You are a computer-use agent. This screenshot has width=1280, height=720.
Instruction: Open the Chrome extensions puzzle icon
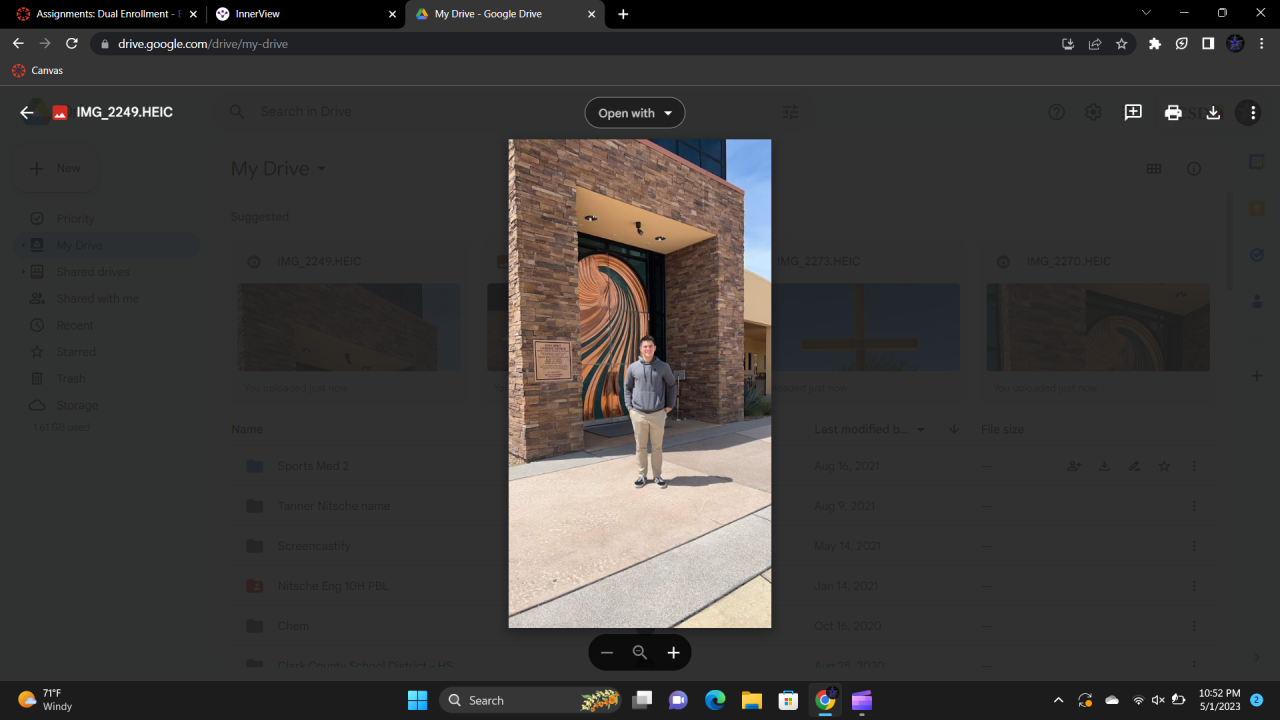click(1155, 44)
